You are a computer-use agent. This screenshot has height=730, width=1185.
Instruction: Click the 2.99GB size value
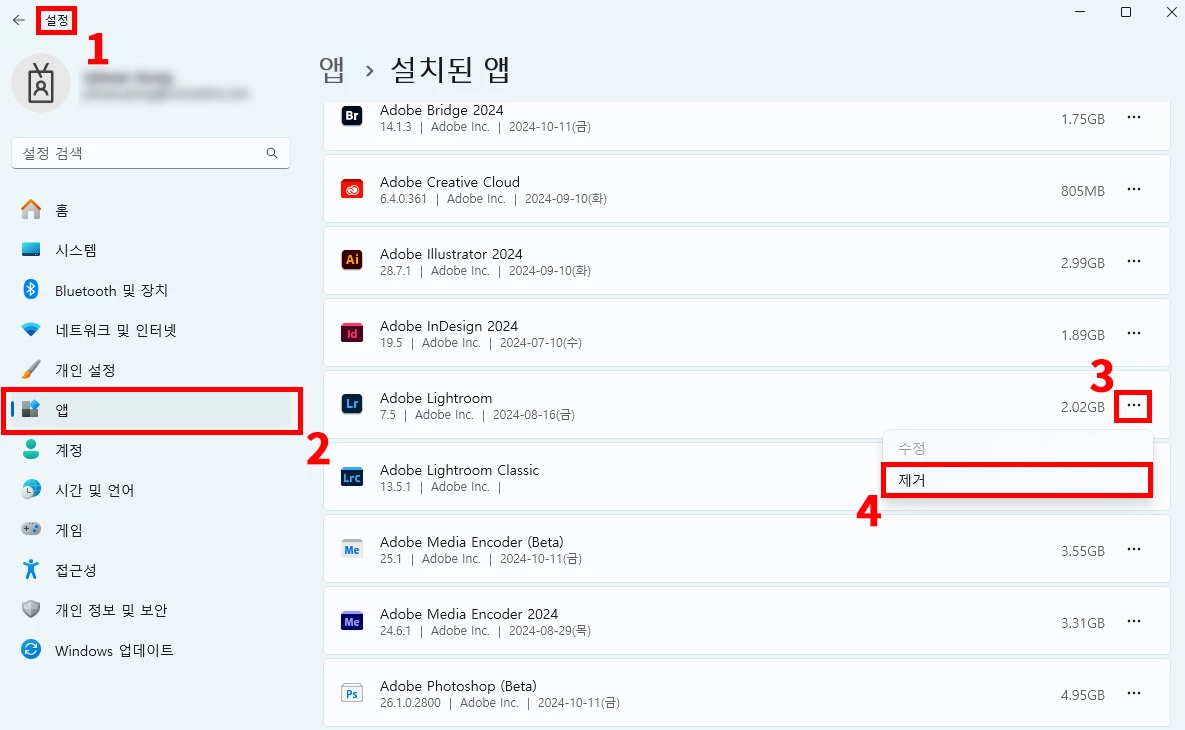[1082, 263]
